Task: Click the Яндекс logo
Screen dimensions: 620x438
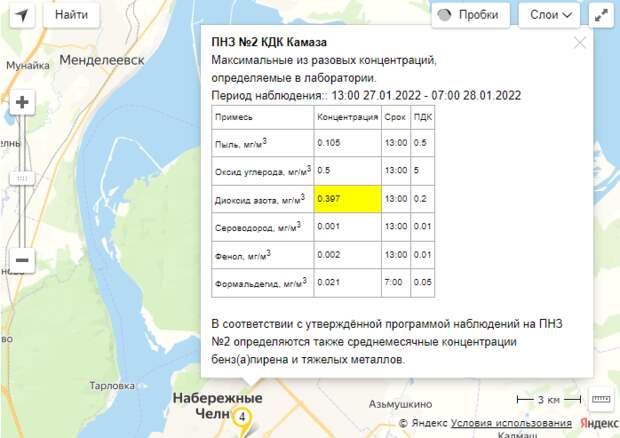Action: coord(599,423)
